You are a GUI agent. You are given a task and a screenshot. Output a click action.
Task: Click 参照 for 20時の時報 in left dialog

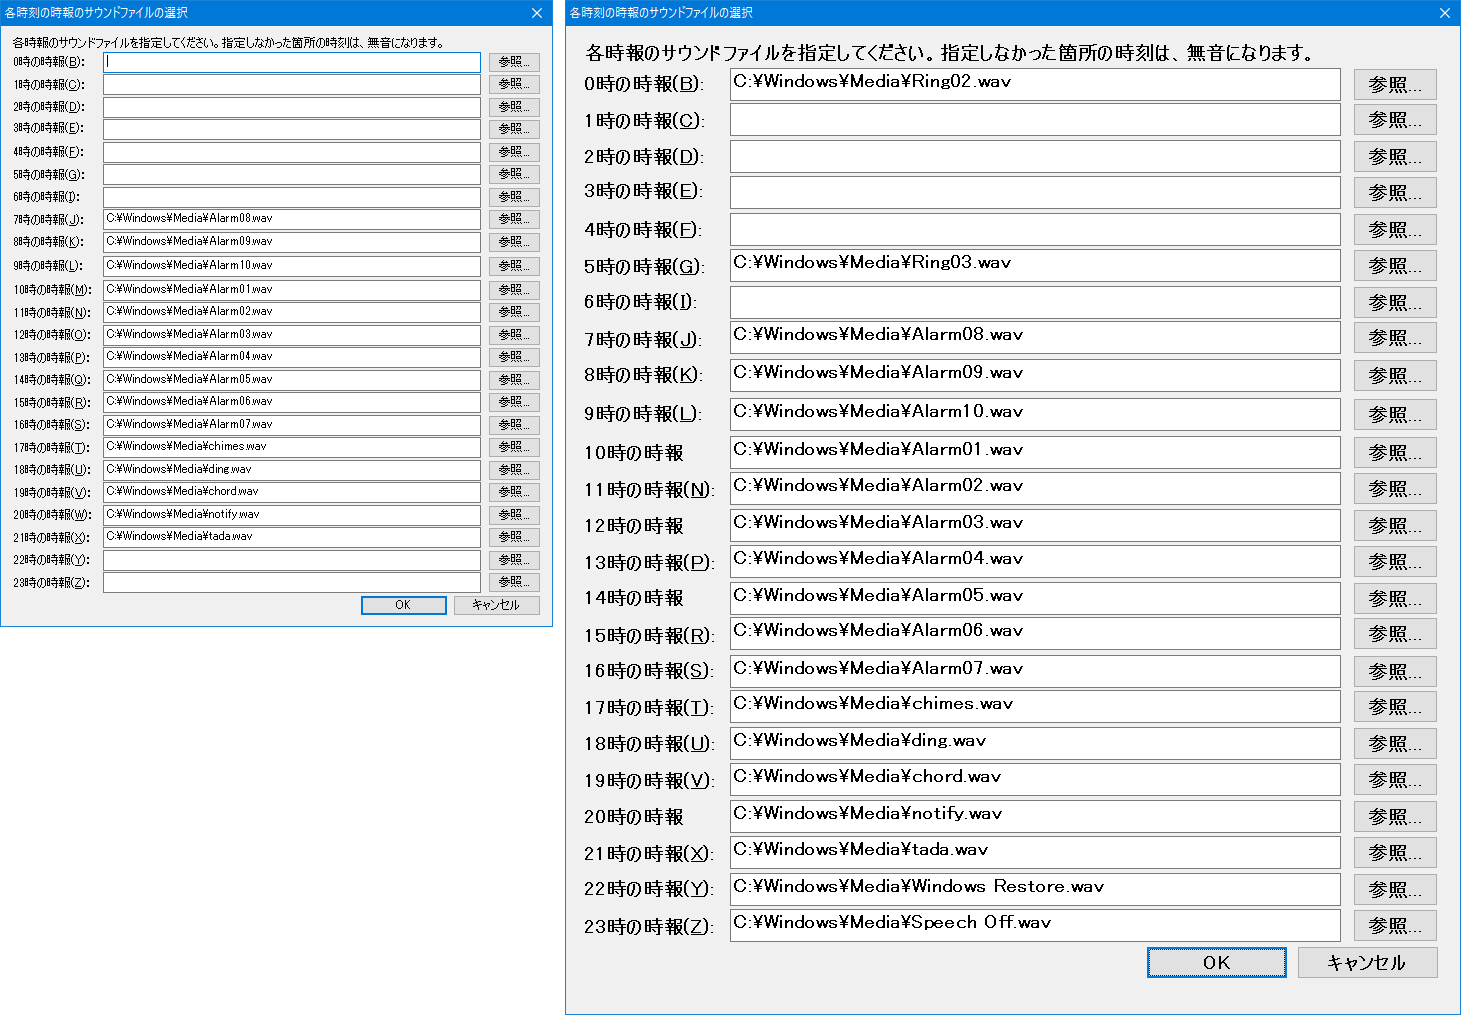tap(514, 514)
